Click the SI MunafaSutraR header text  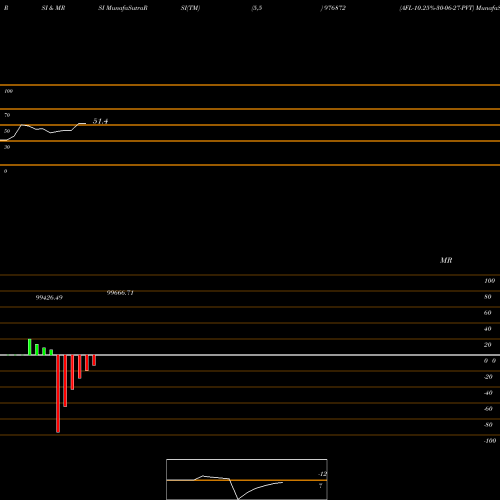click(x=123, y=8)
